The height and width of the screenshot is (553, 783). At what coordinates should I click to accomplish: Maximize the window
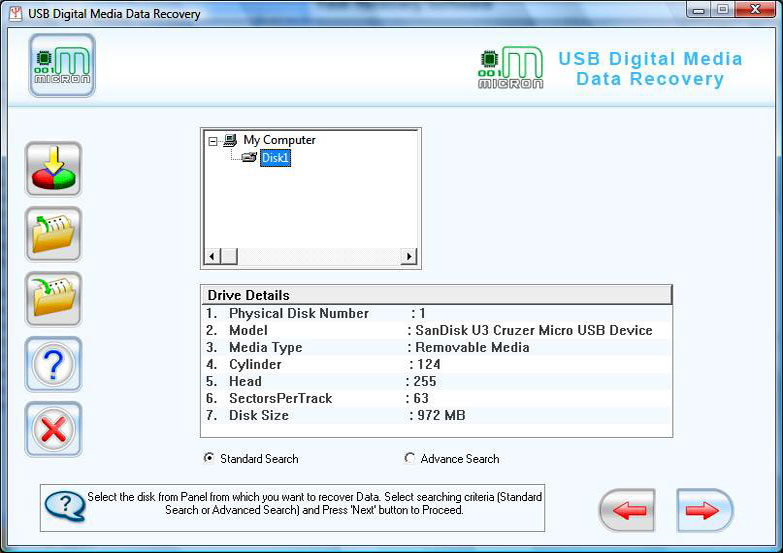(x=722, y=9)
